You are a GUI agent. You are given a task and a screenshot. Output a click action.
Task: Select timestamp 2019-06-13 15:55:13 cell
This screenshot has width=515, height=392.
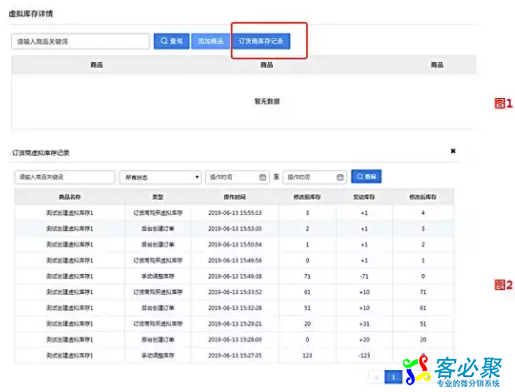tap(235, 213)
